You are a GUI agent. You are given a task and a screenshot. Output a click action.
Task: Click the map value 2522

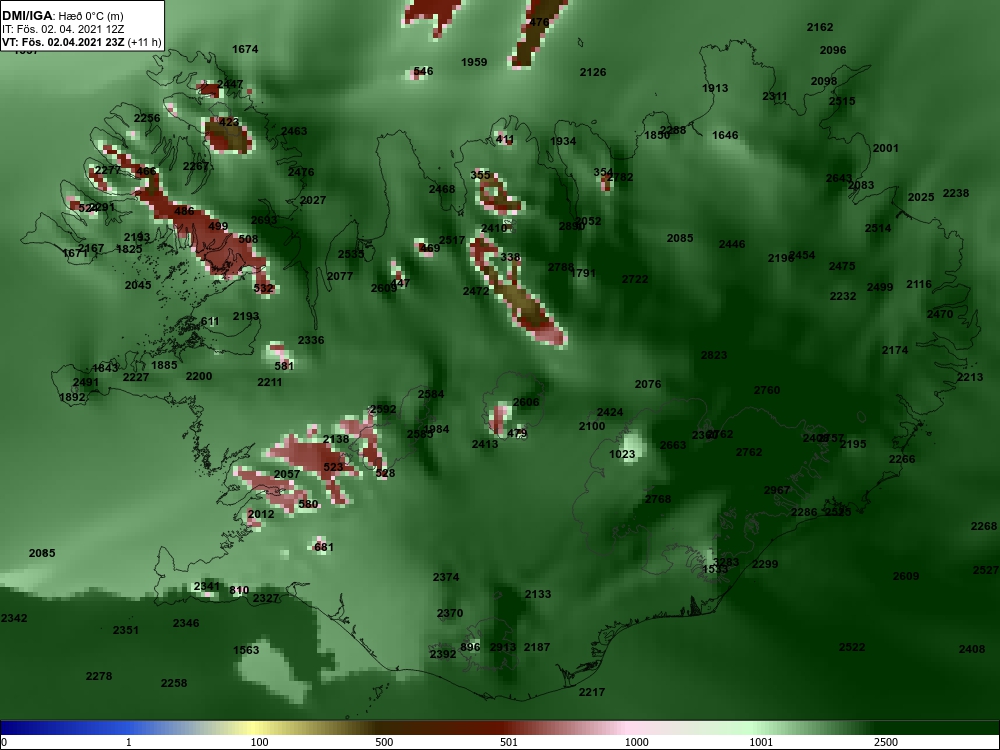(x=851, y=647)
